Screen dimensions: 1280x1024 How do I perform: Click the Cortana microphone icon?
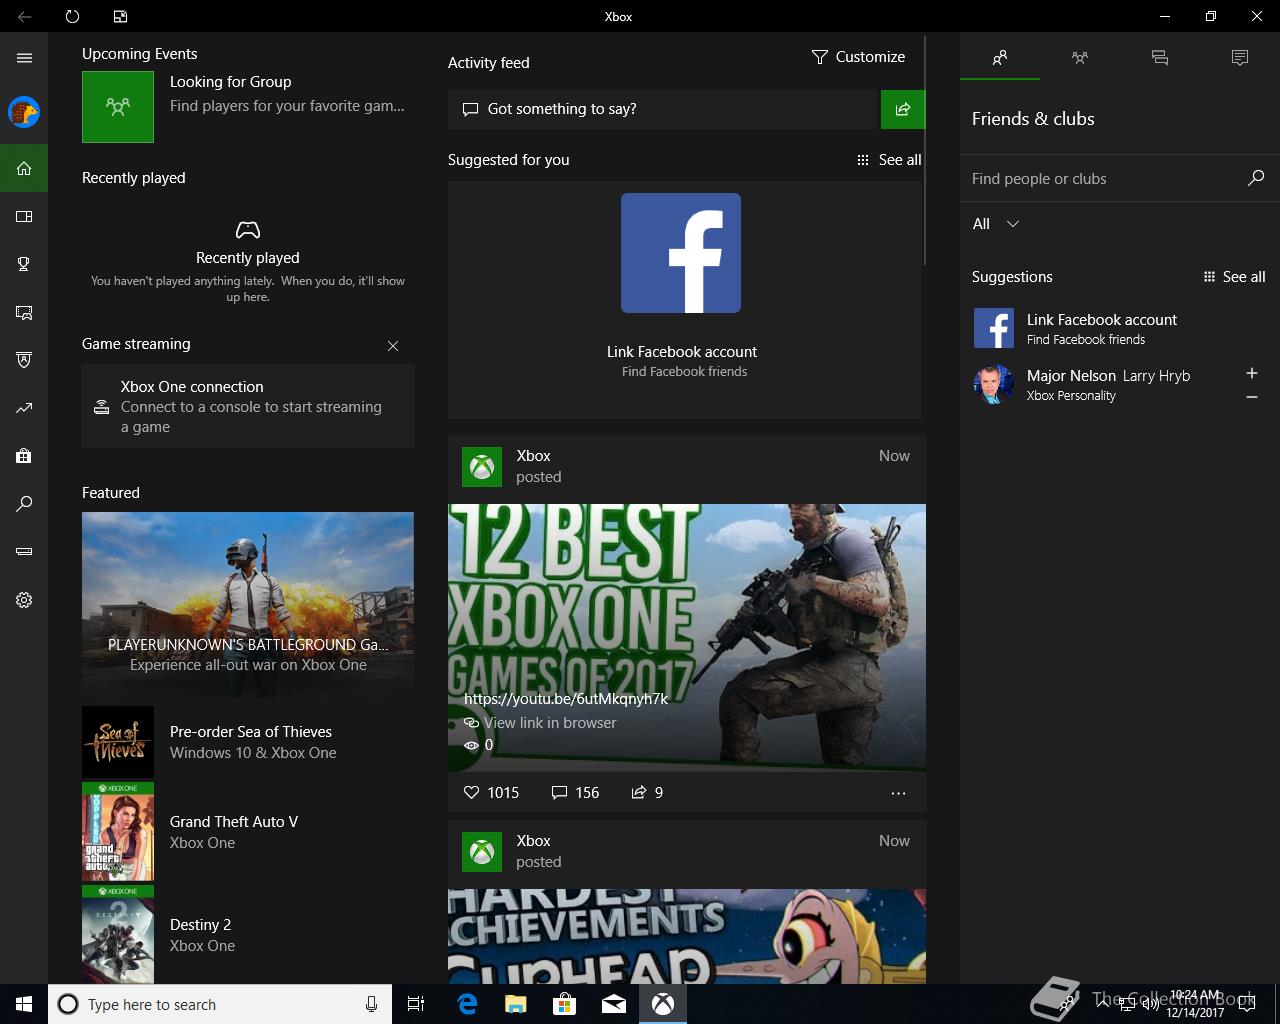coord(371,1004)
